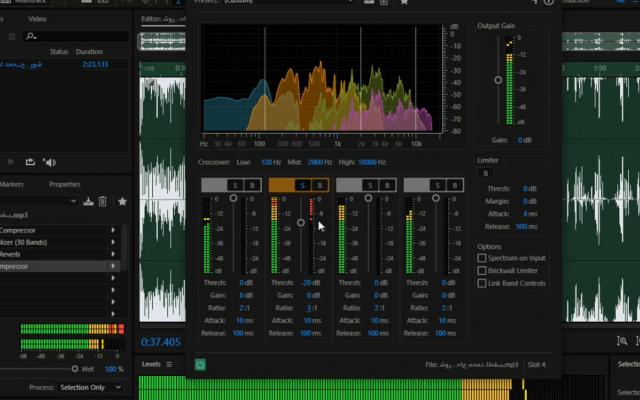Solo the third compressor band
Viewport: 640px width, 400px height.
(x=370, y=185)
